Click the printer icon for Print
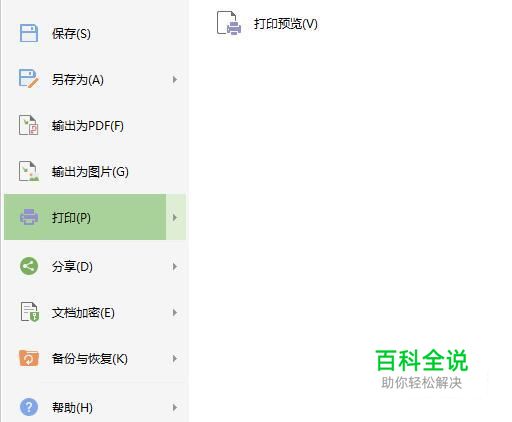The image size is (512, 422). tap(29, 217)
